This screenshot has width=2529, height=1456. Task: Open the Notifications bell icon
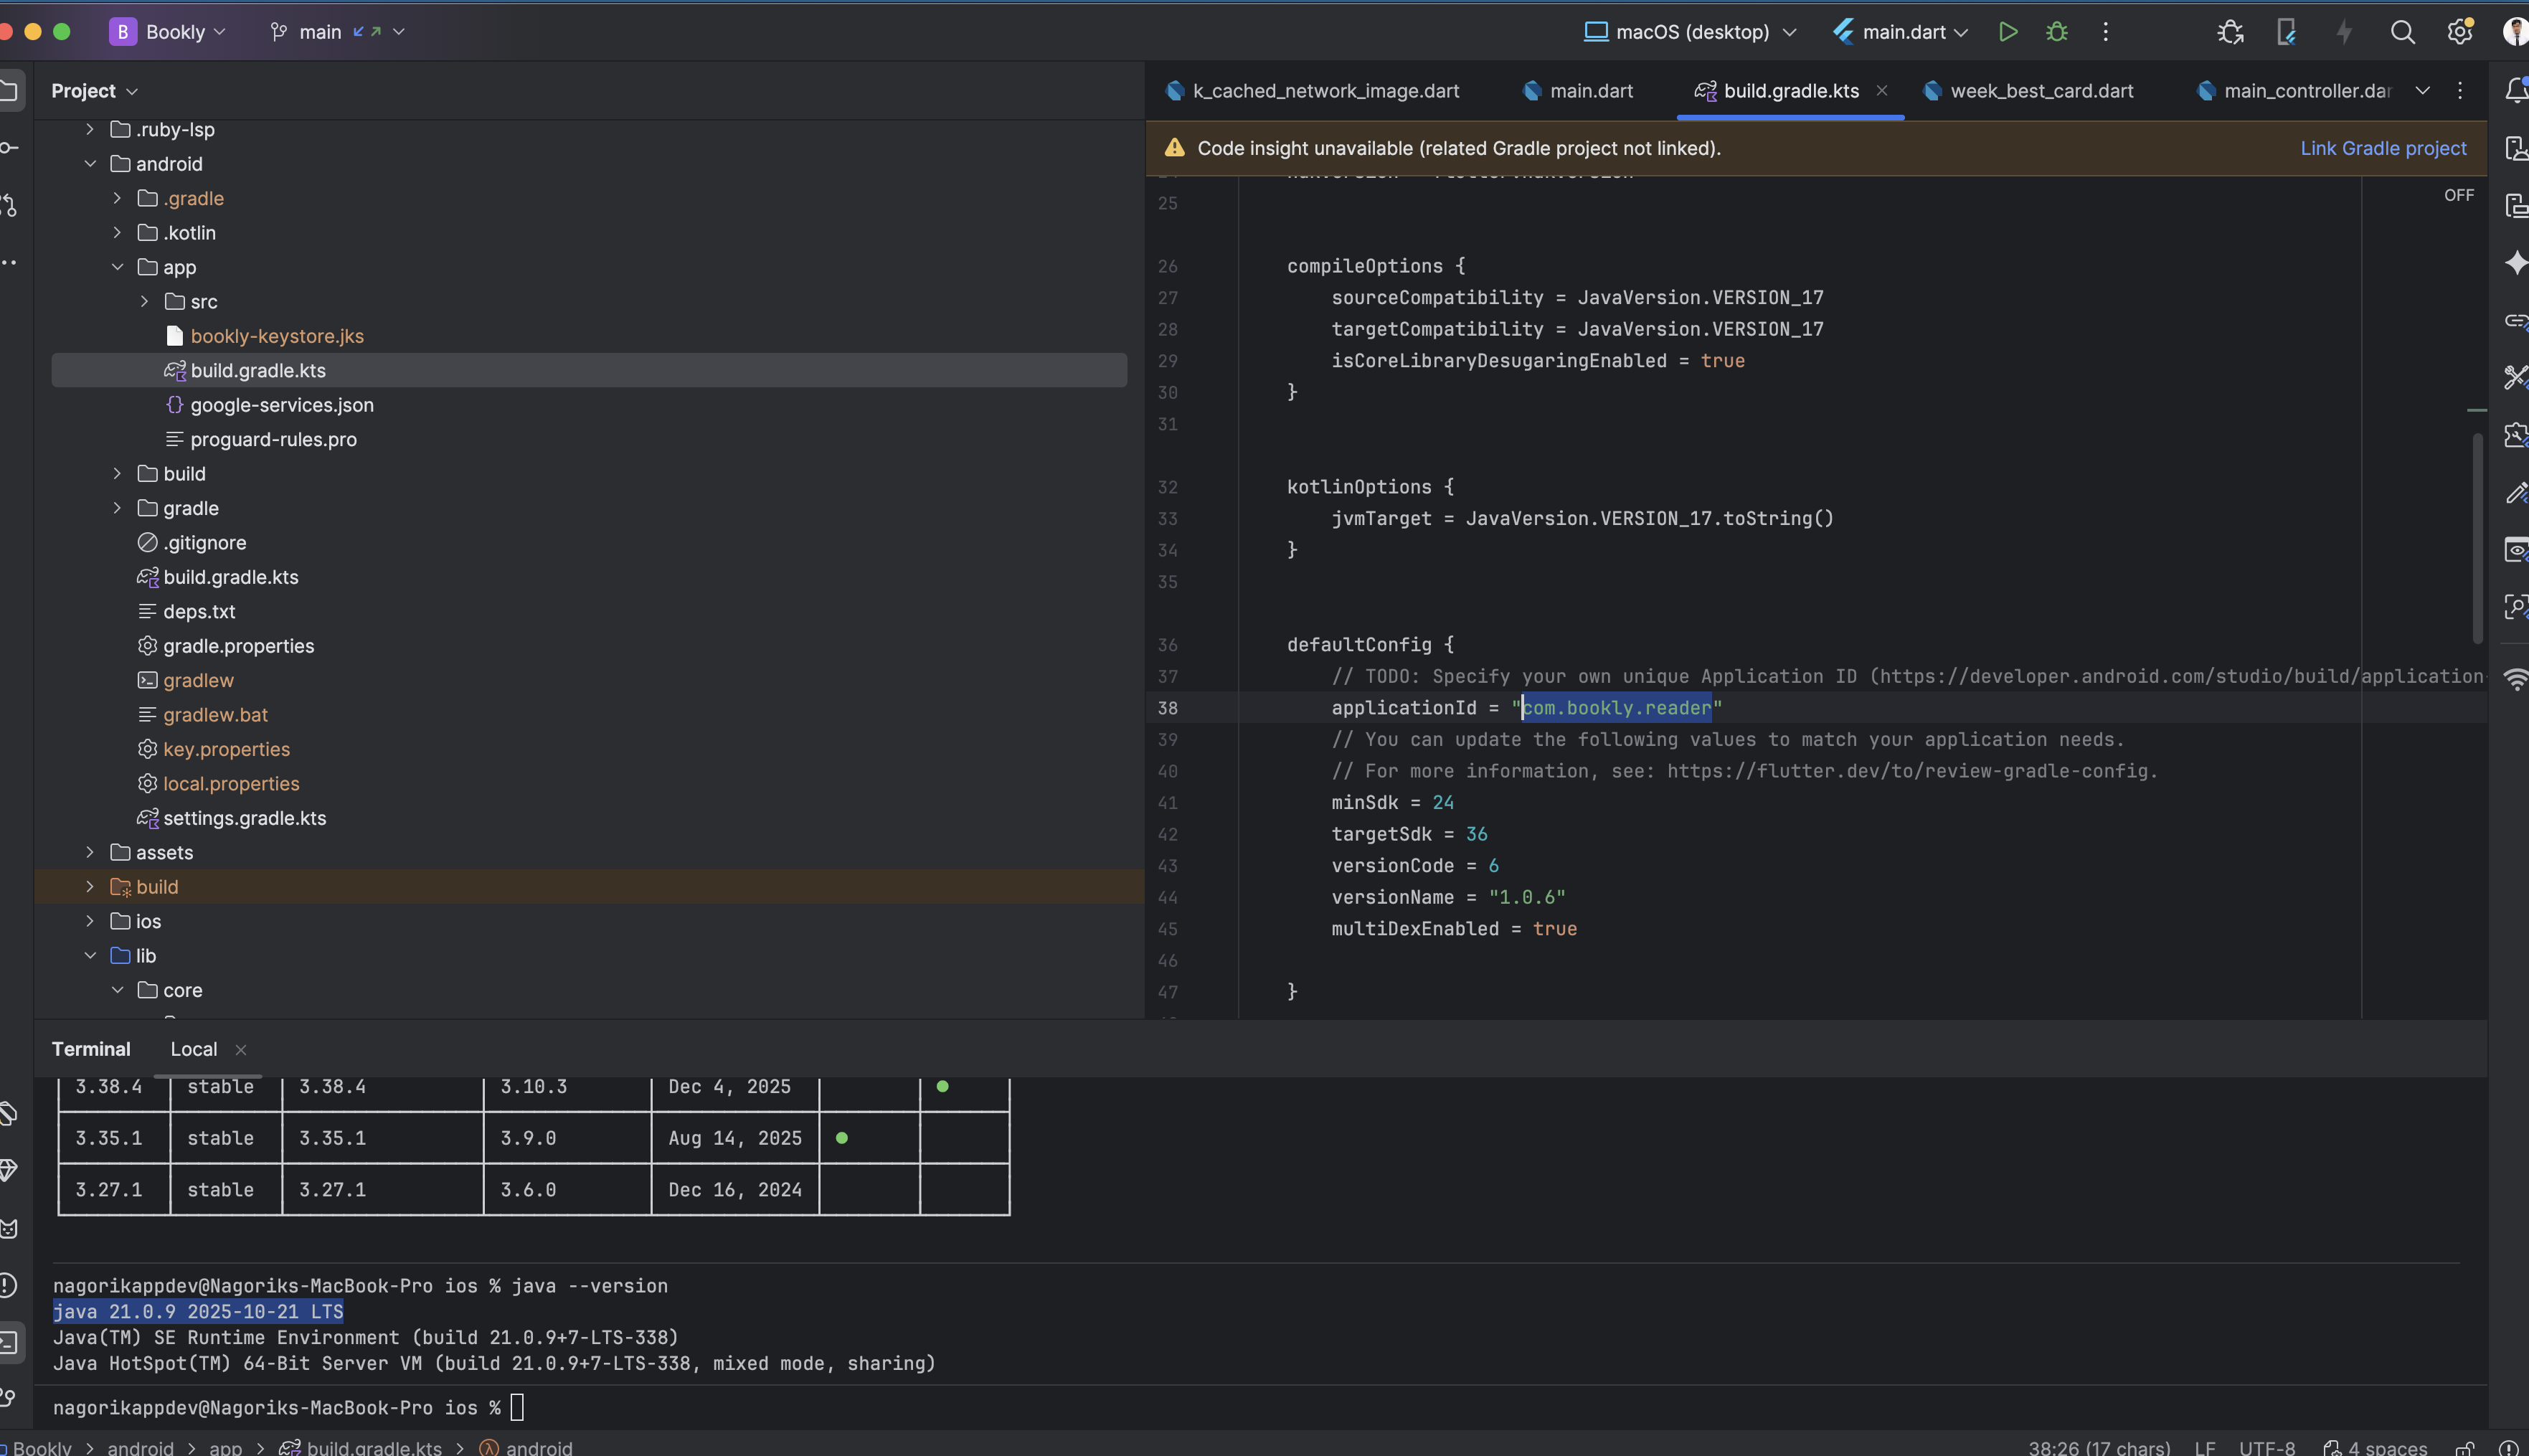[2516, 91]
